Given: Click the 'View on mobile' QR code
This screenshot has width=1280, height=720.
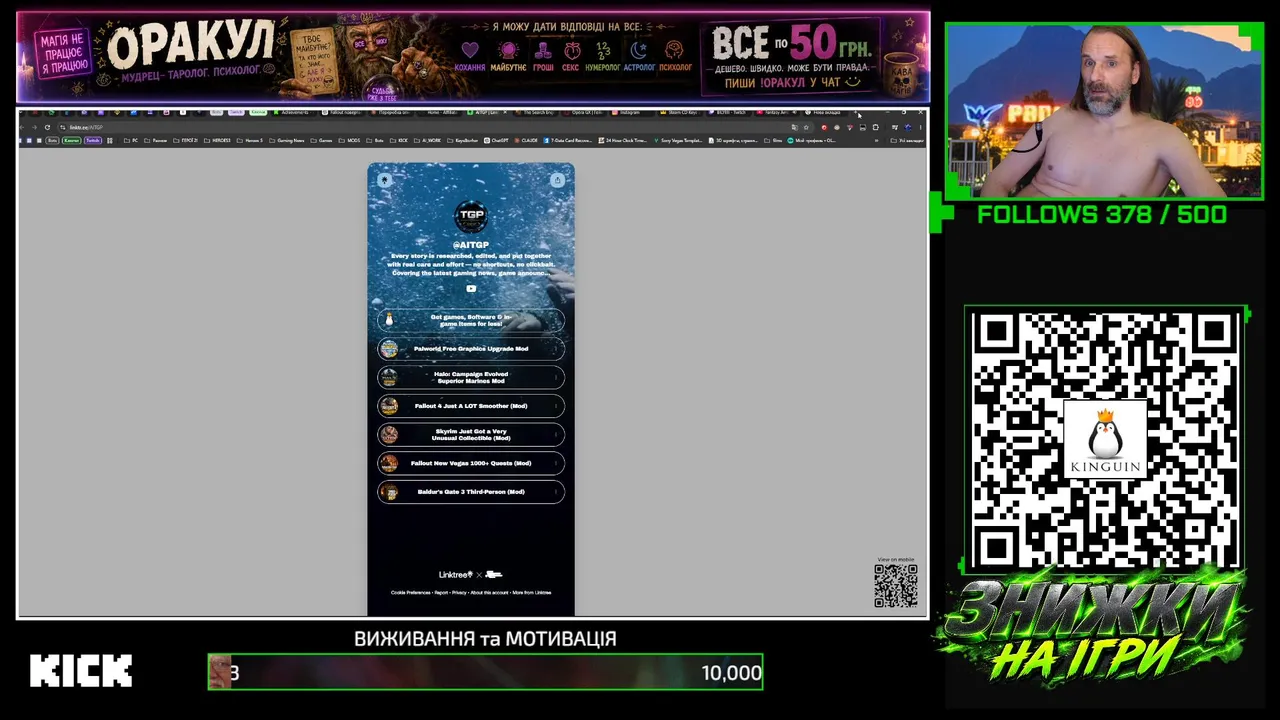Looking at the screenshot, I should [896, 586].
